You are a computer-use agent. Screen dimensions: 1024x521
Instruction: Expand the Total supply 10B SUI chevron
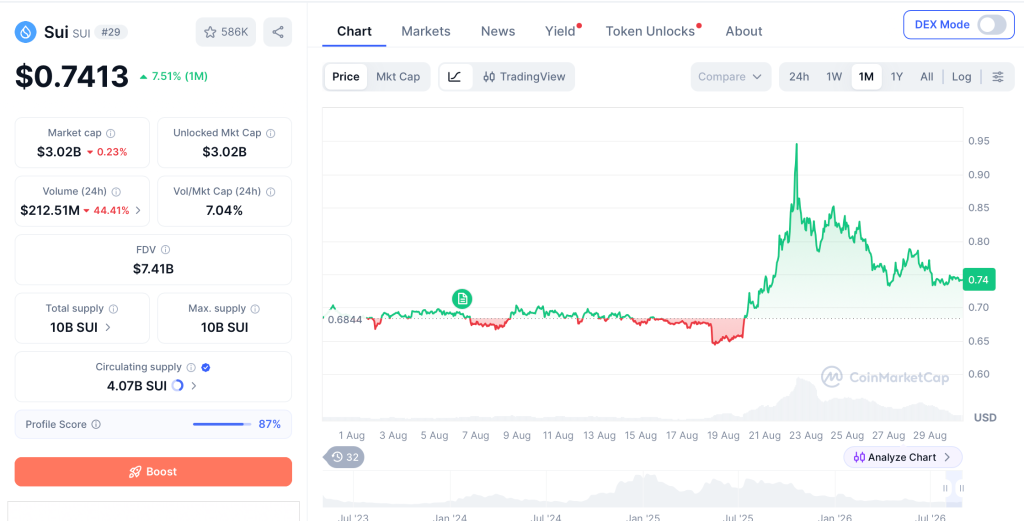[x=108, y=327]
